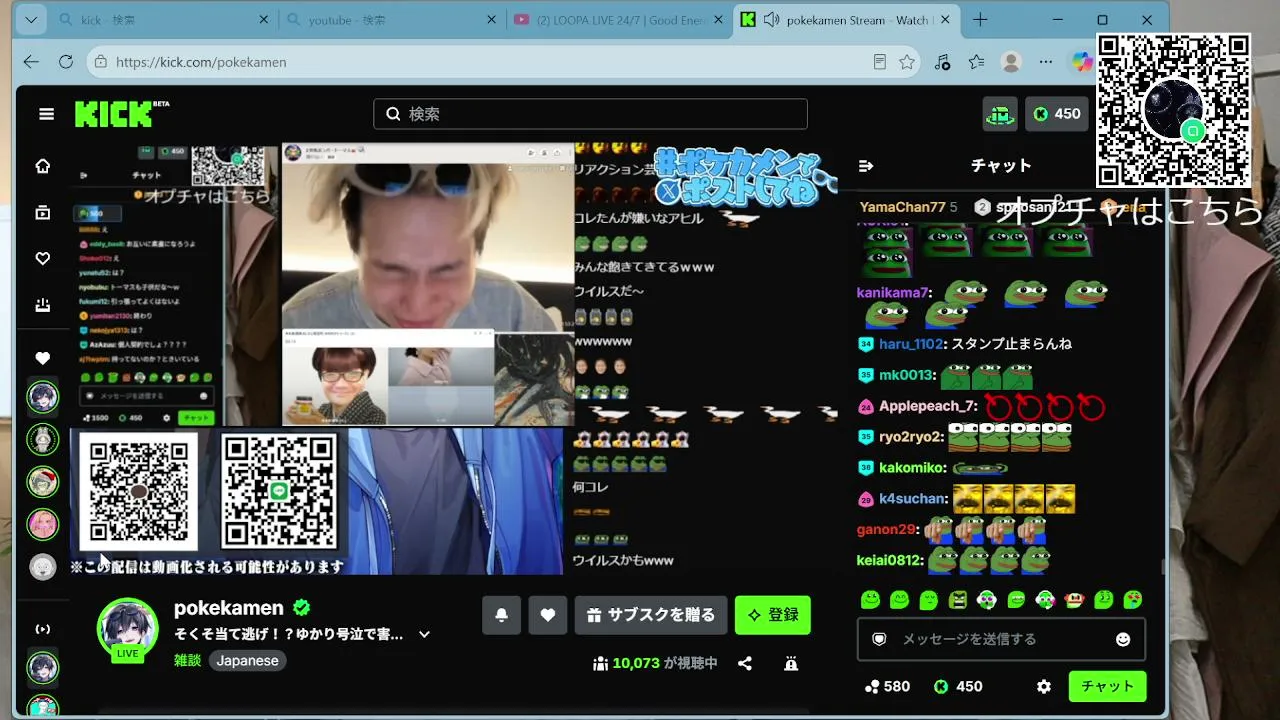Expand the stream title chevron
This screenshot has height=720, width=1280.
point(424,634)
